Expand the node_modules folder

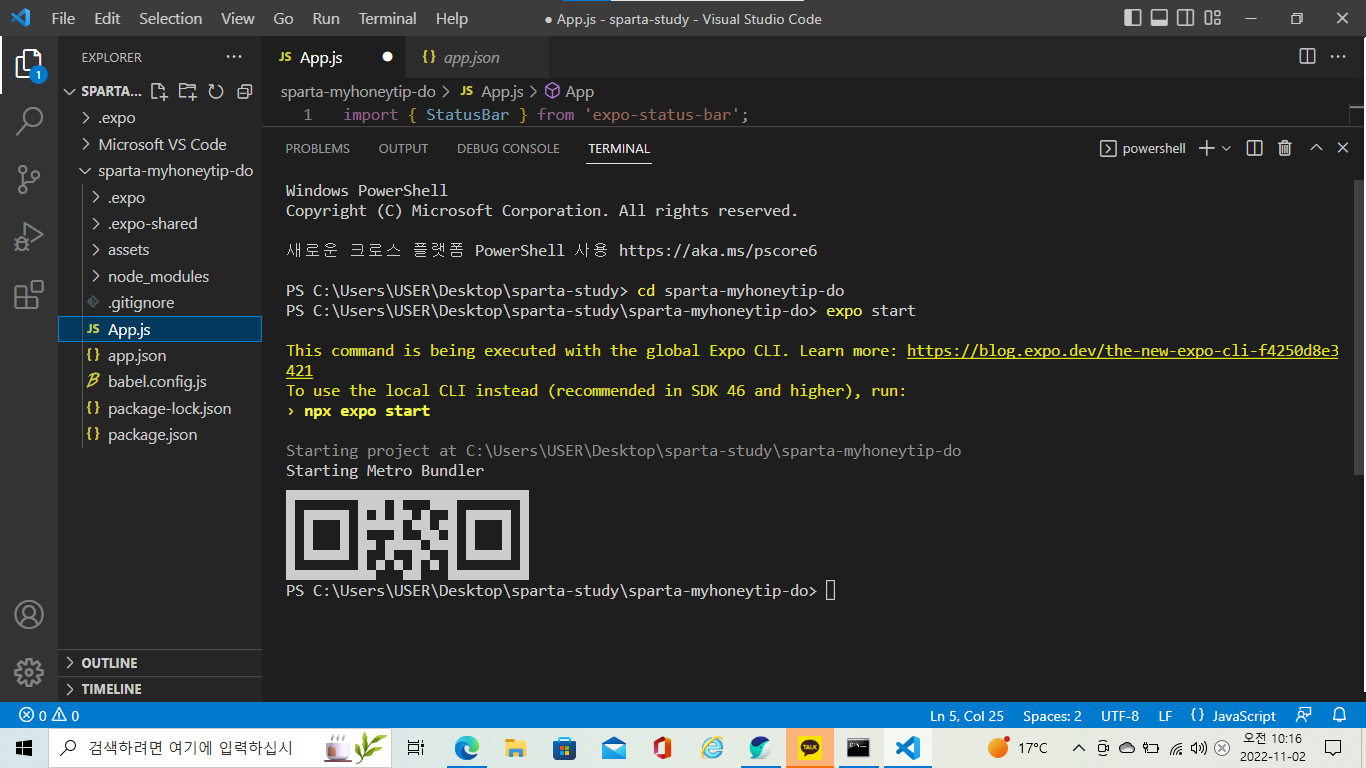(x=160, y=276)
